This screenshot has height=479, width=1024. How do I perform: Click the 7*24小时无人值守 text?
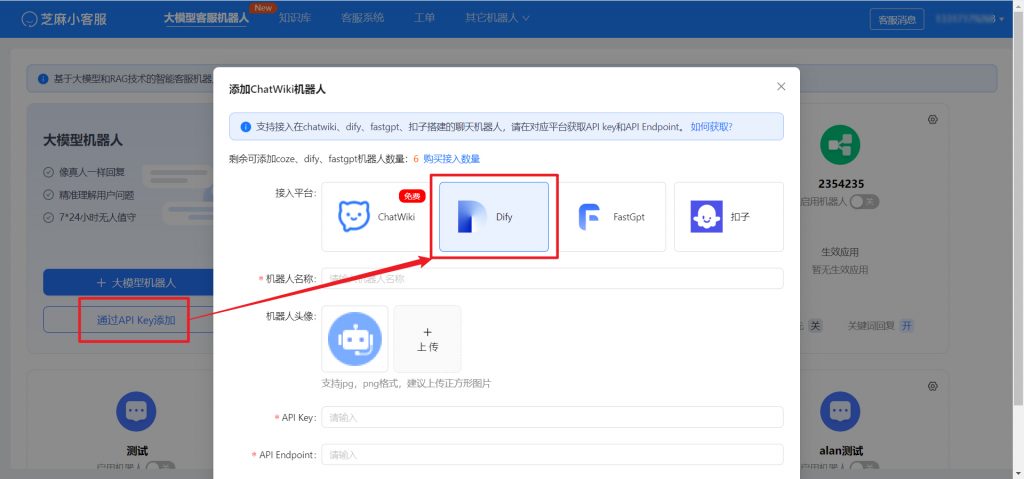98,217
